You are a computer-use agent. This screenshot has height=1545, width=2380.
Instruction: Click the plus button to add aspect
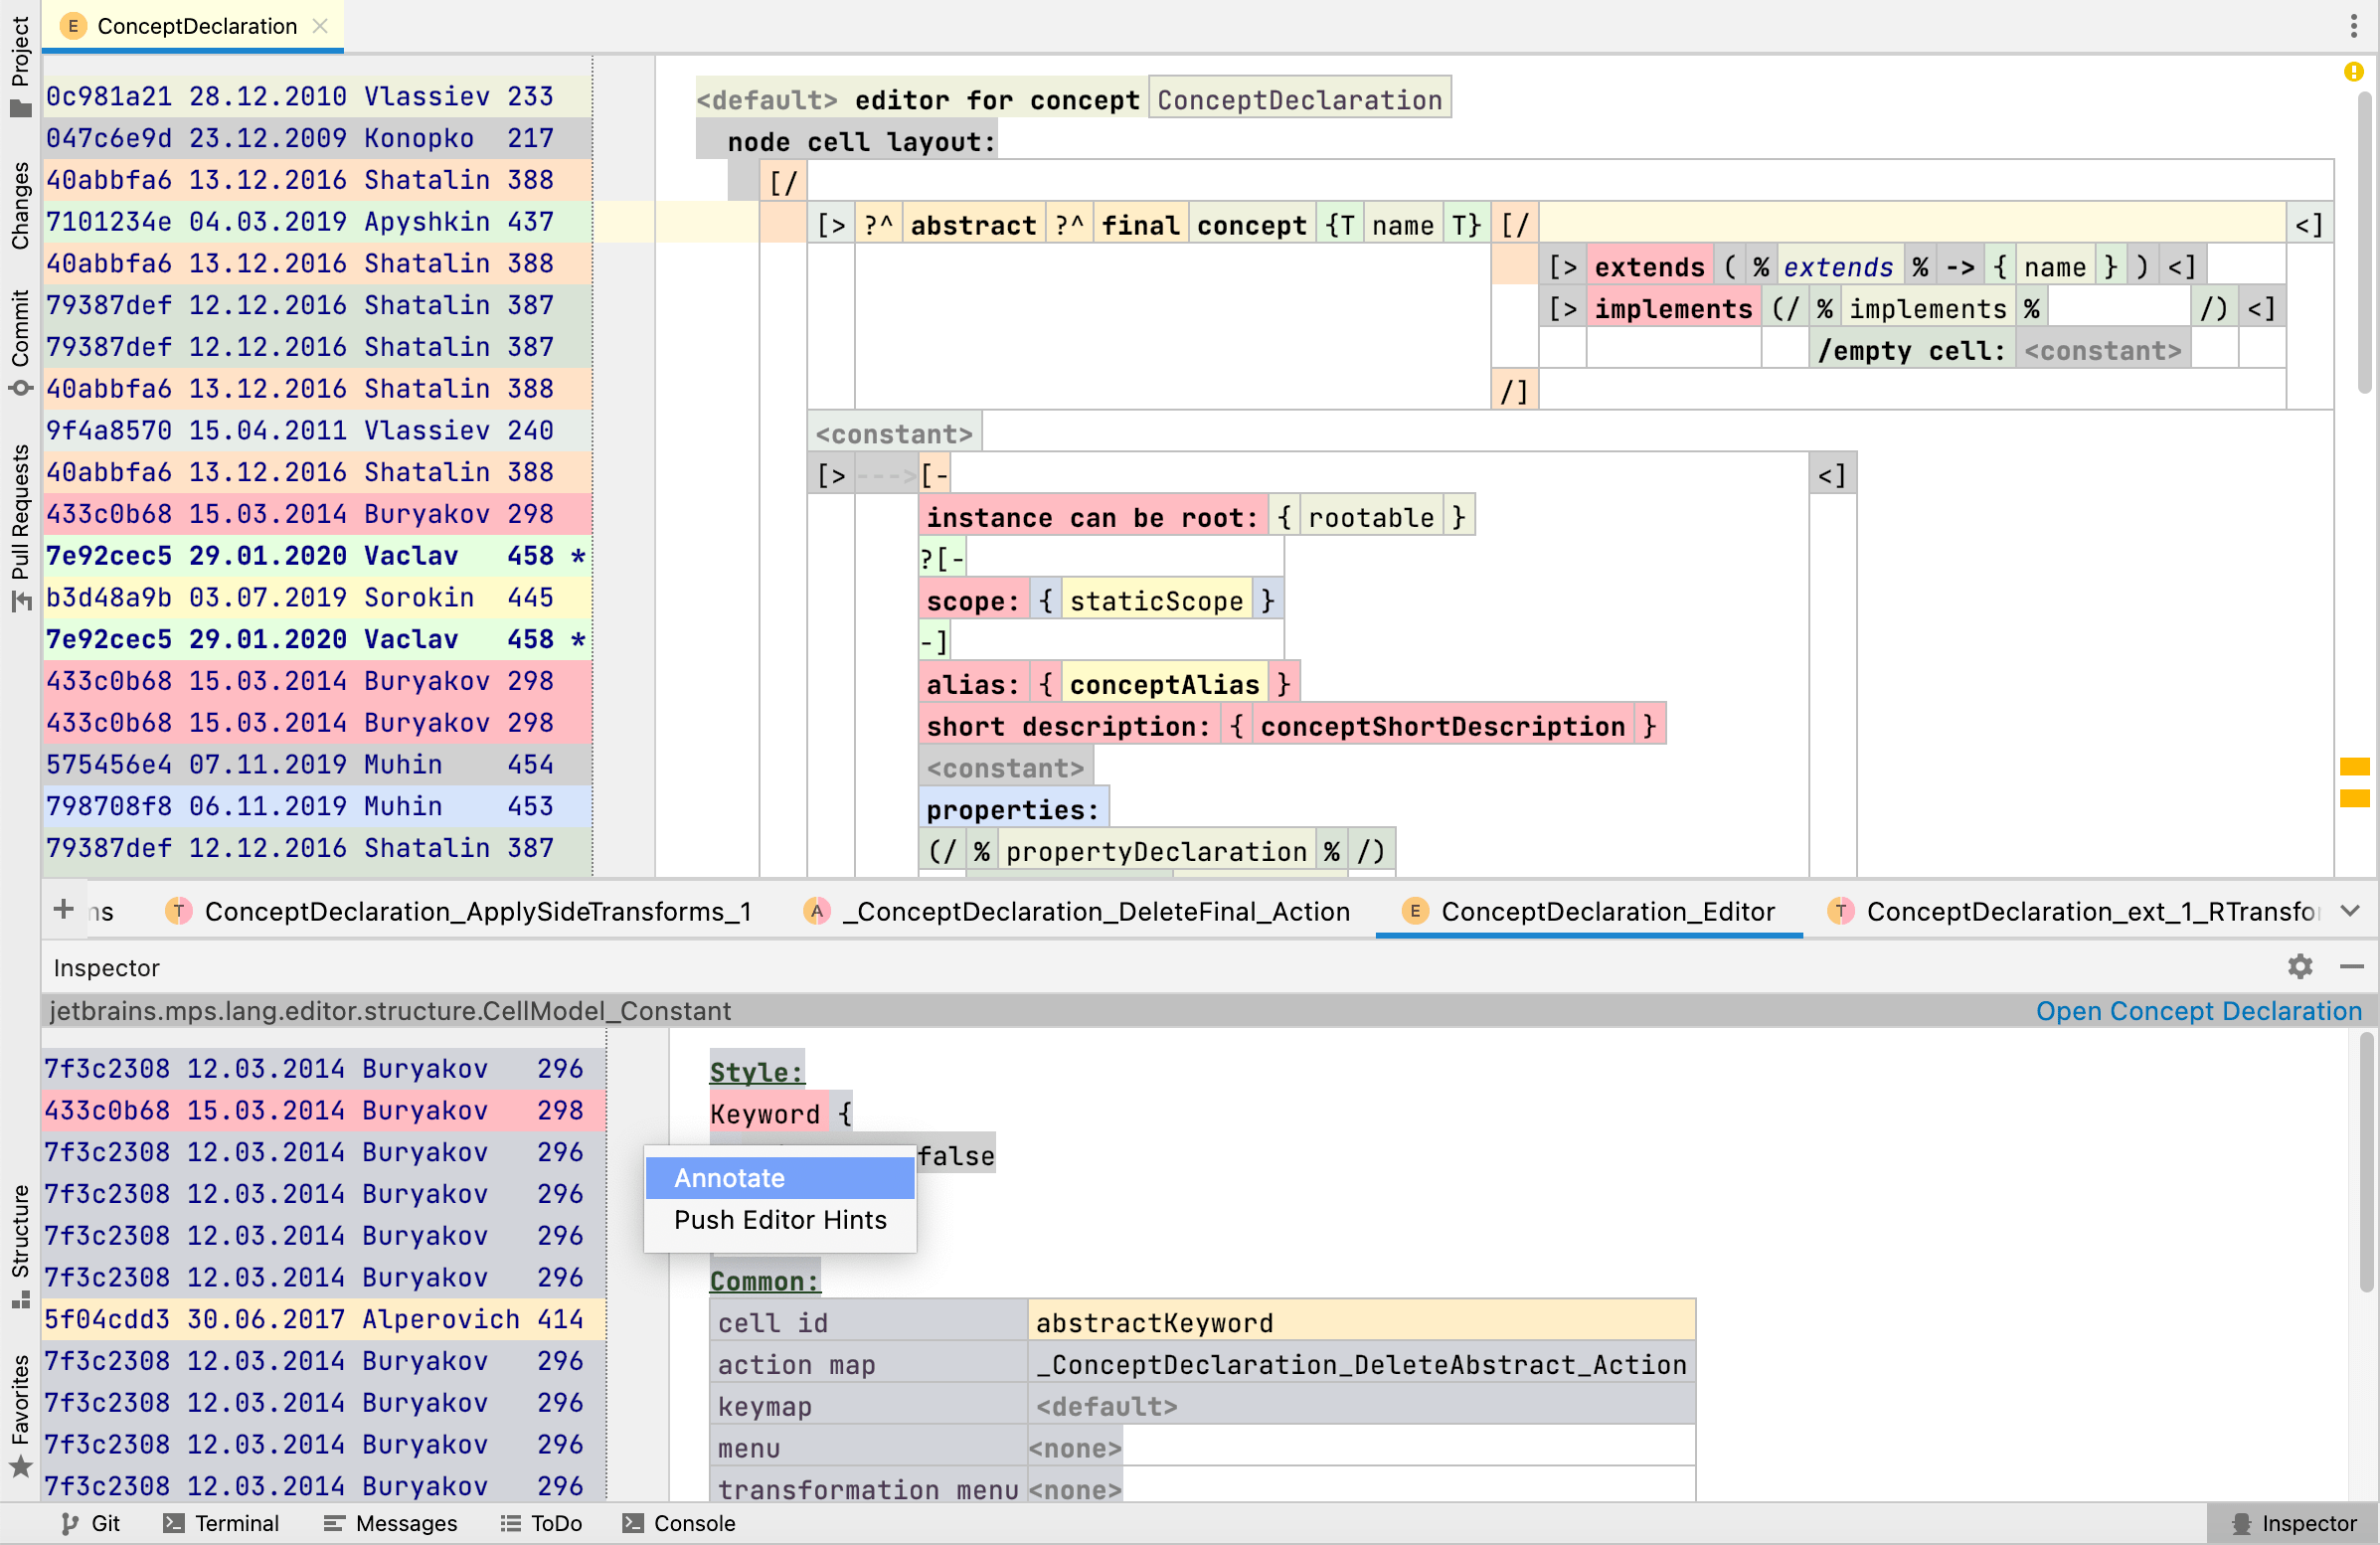click(63, 909)
